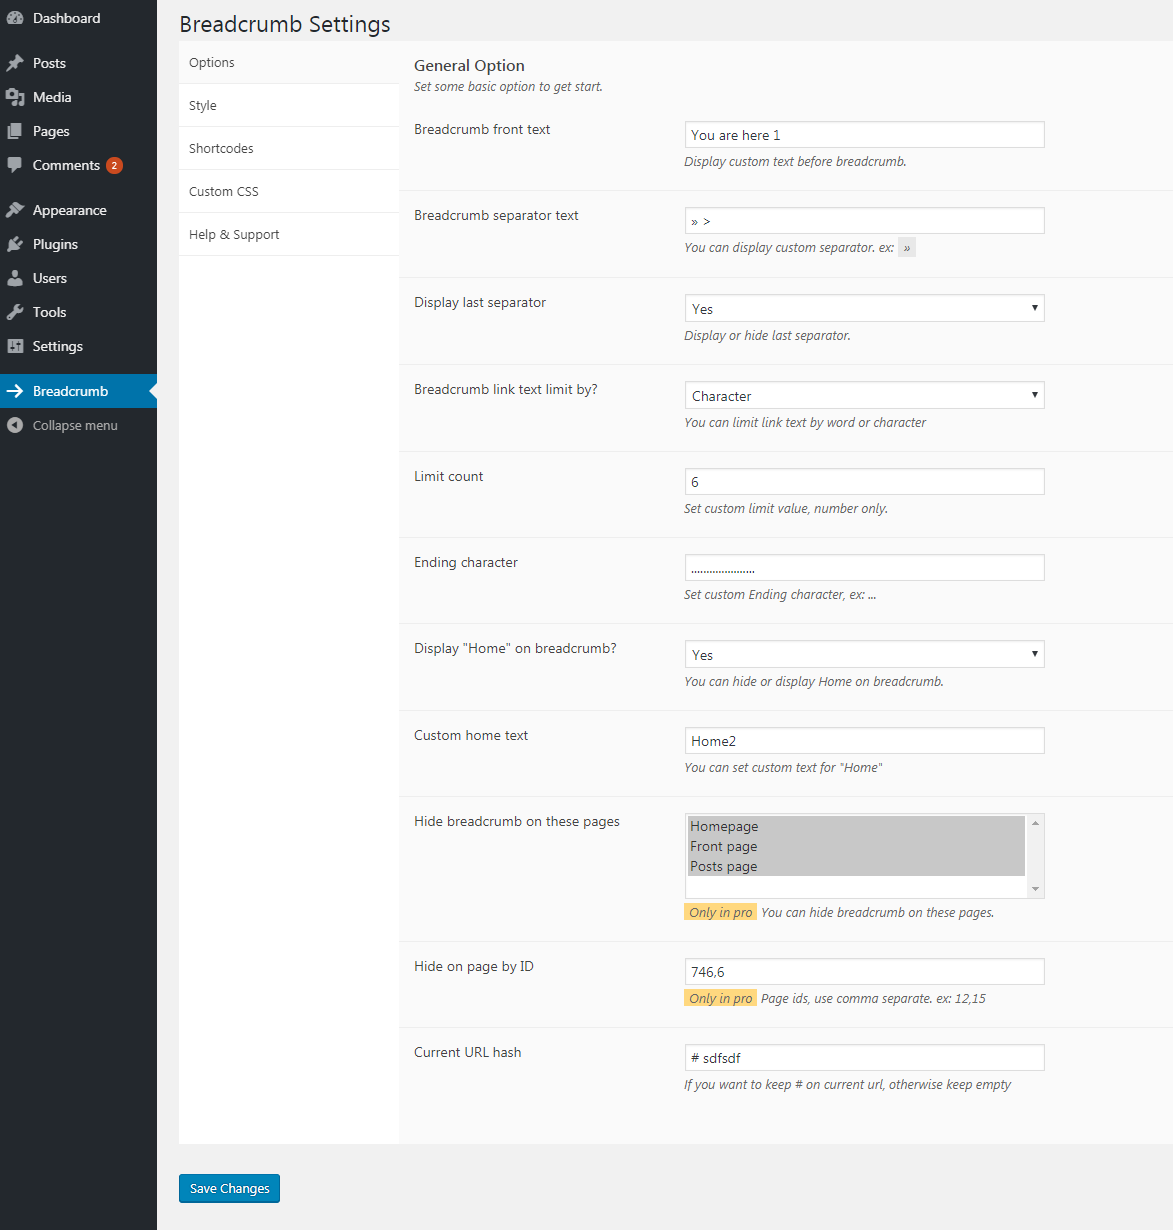
Task: Open the Display last separator dropdown
Action: click(862, 307)
